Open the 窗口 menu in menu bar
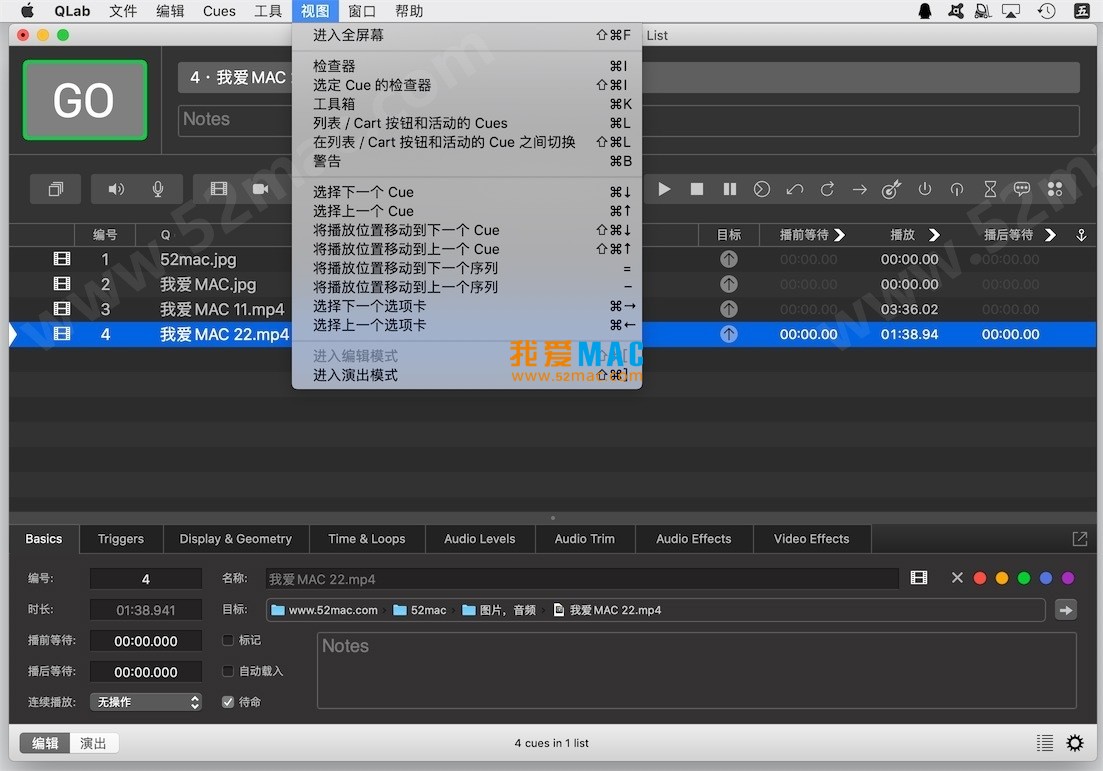Viewport: 1103px width, 771px height. coord(362,11)
